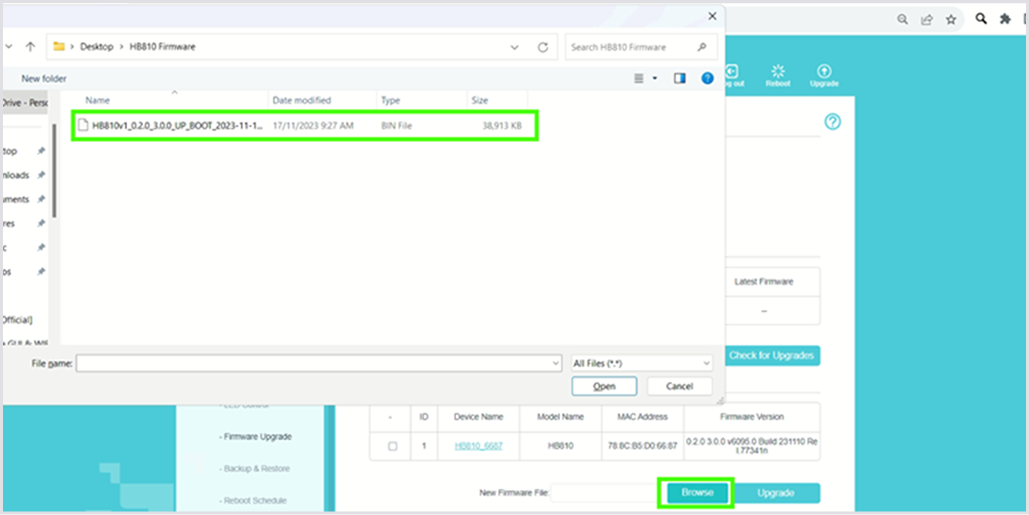Toggle the preview pane icon
The height and width of the screenshot is (515, 1029).
click(x=679, y=78)
